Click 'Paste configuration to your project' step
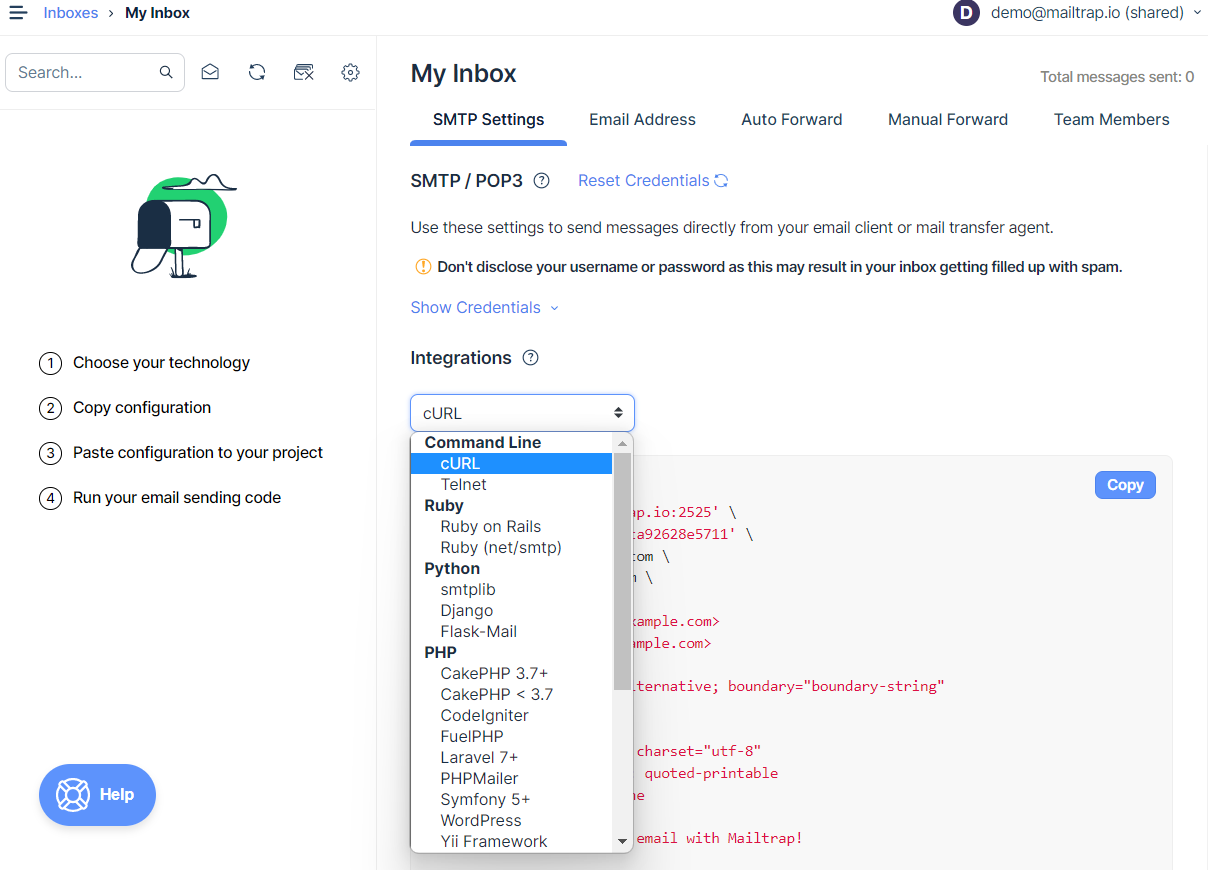The width and height of the screenshot is (1208, 870). point(198,453)
